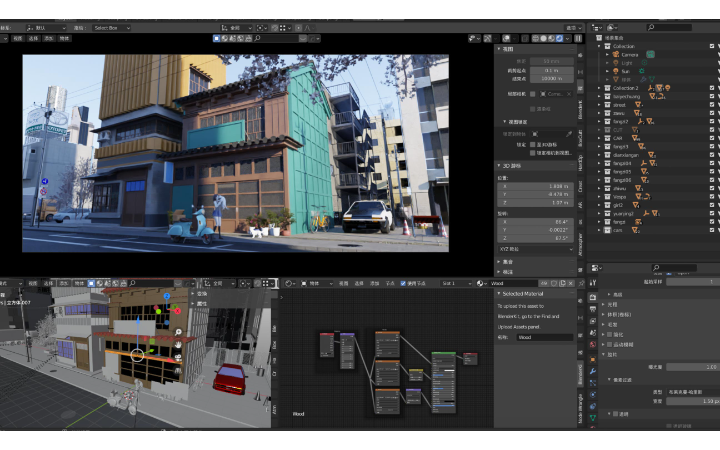Duplicate the Wood material with copy icon

point(562,283)
